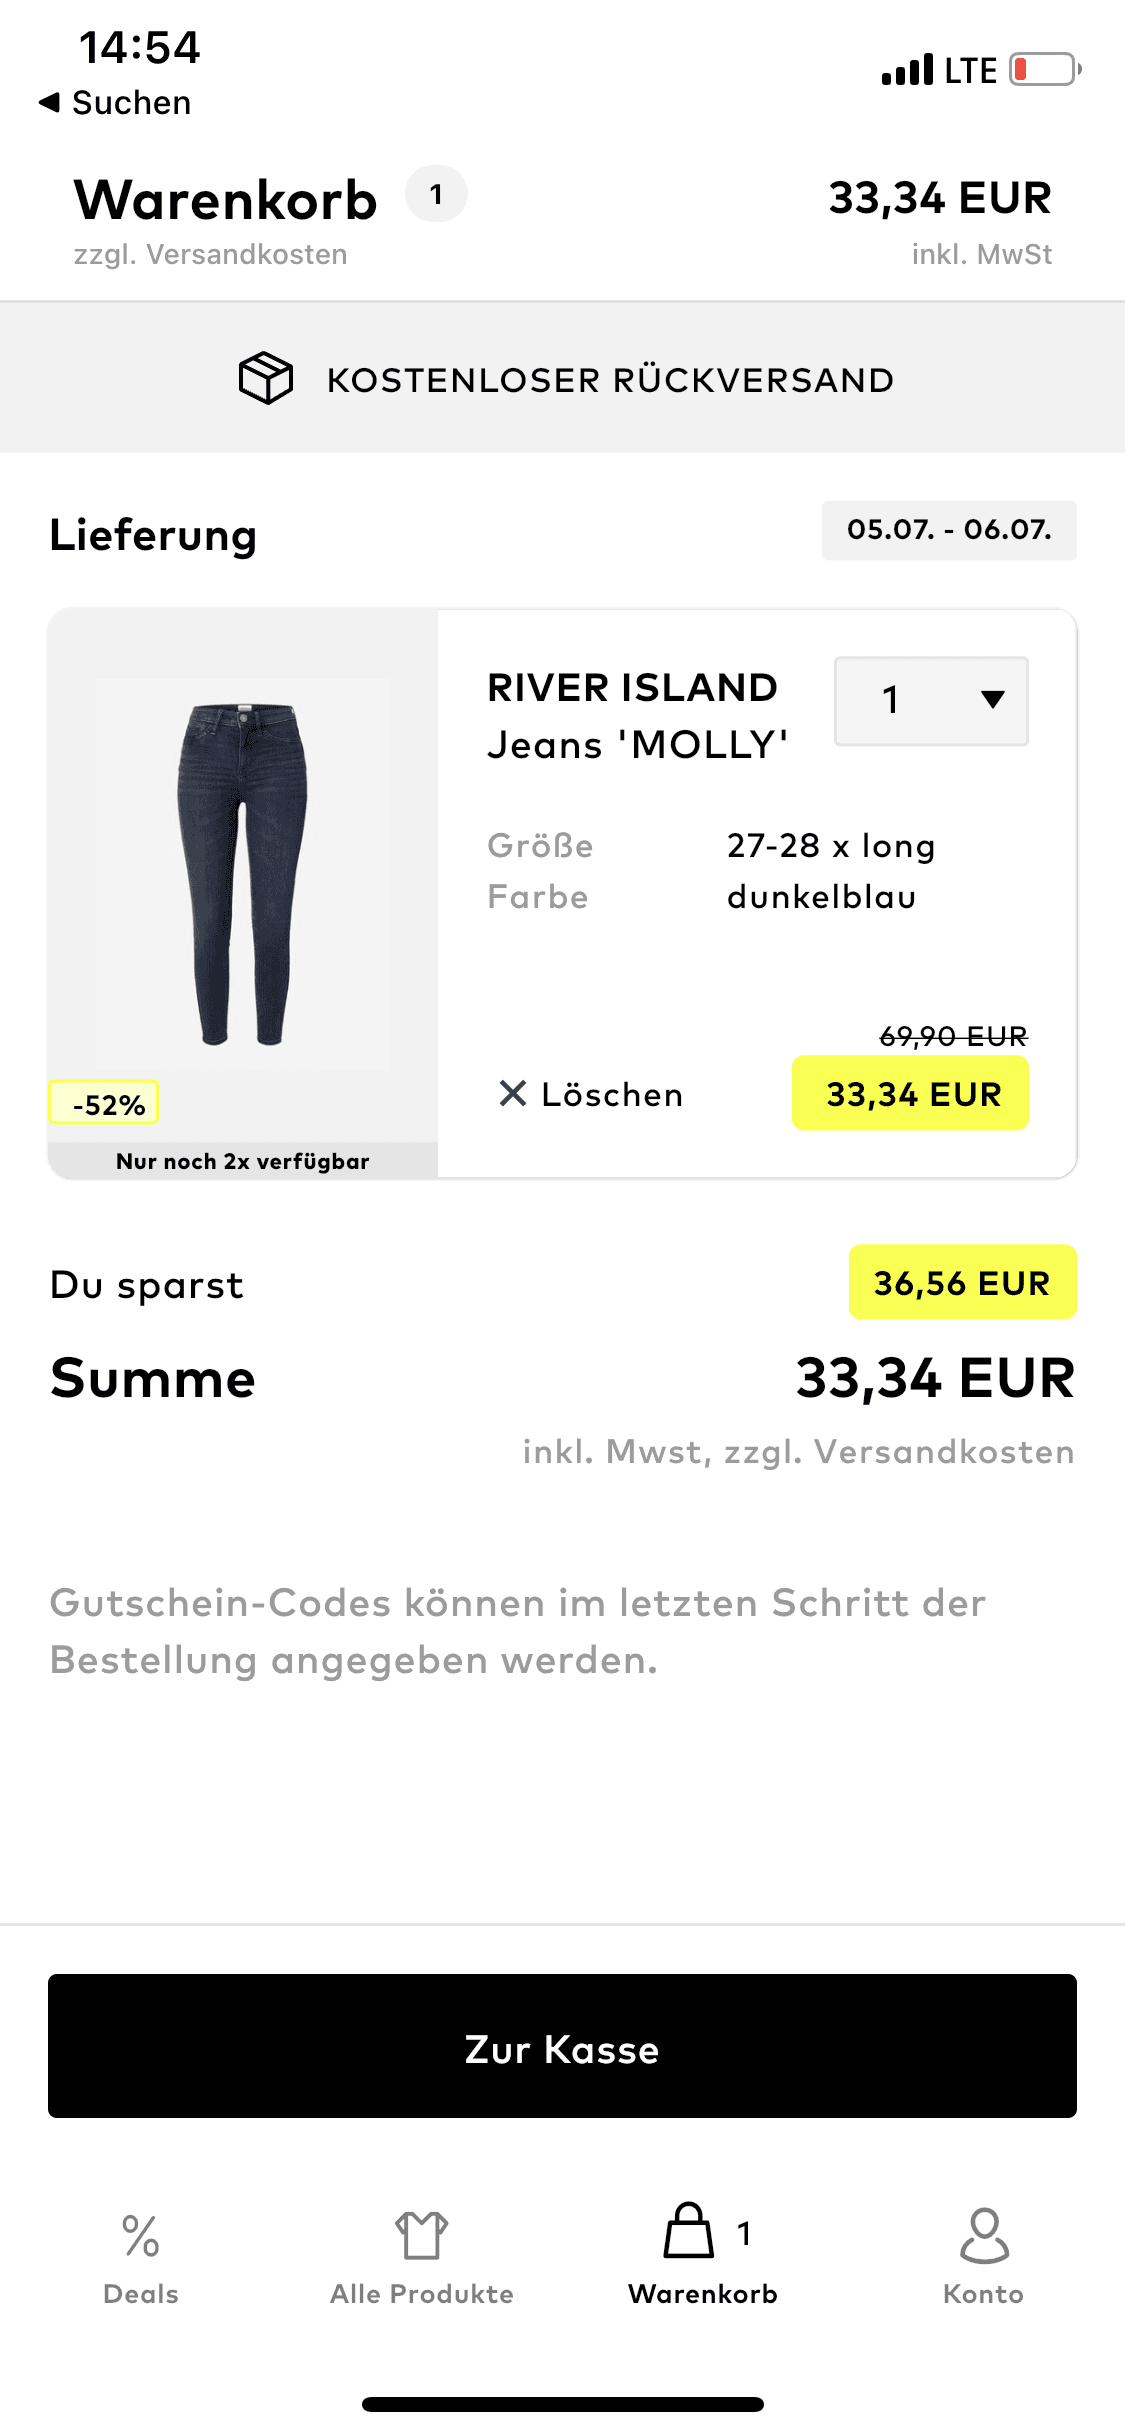Screen dimensions: 1125x2436
Task: Tap the back arrow to Suchen
Action: pyautogui.click(x=50, y=102)
